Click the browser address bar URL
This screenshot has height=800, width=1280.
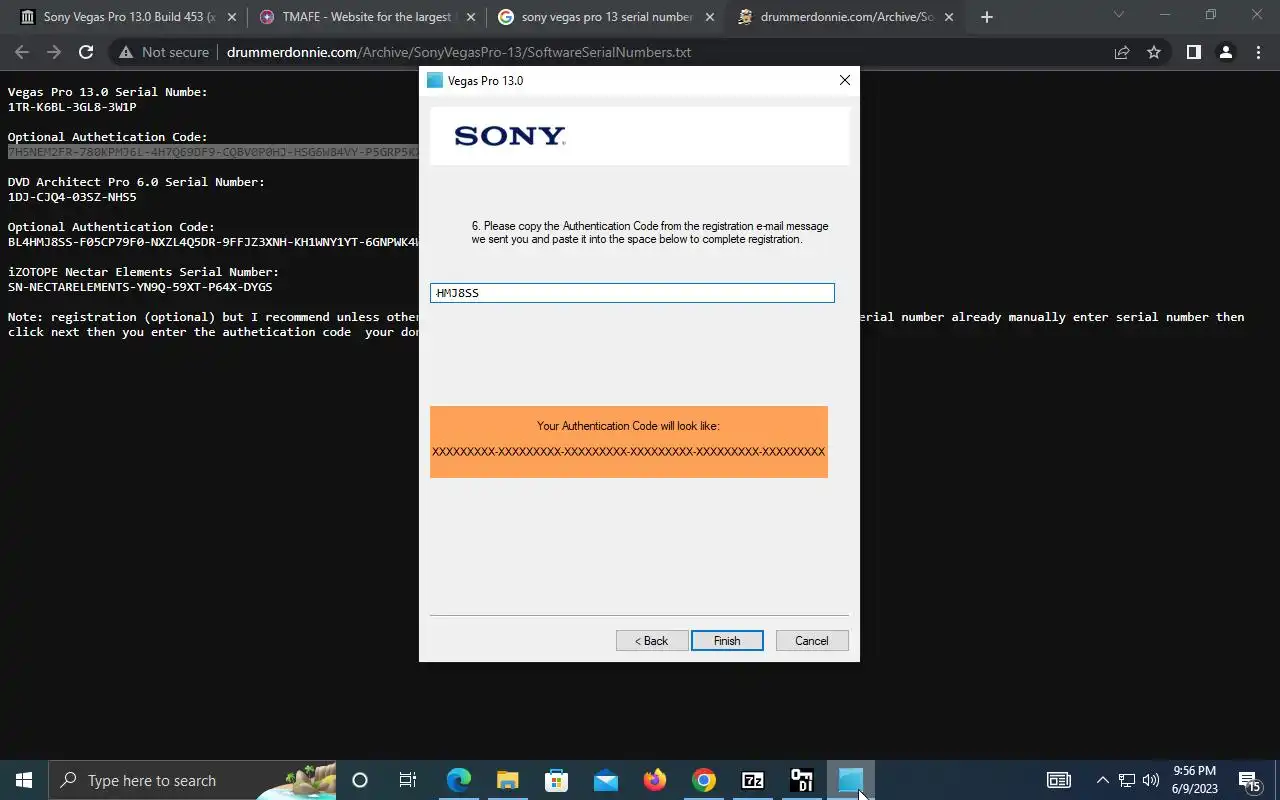[x=458, y=52]
